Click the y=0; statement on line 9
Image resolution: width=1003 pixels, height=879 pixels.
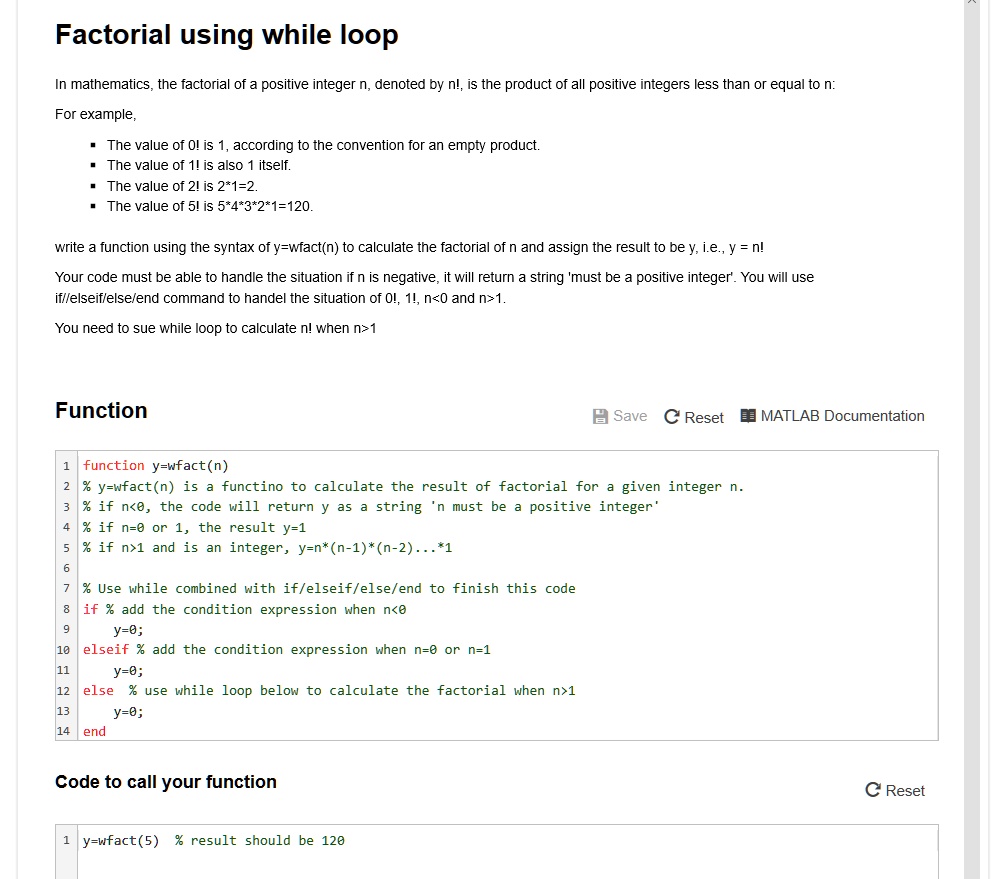tap(129, 630)
